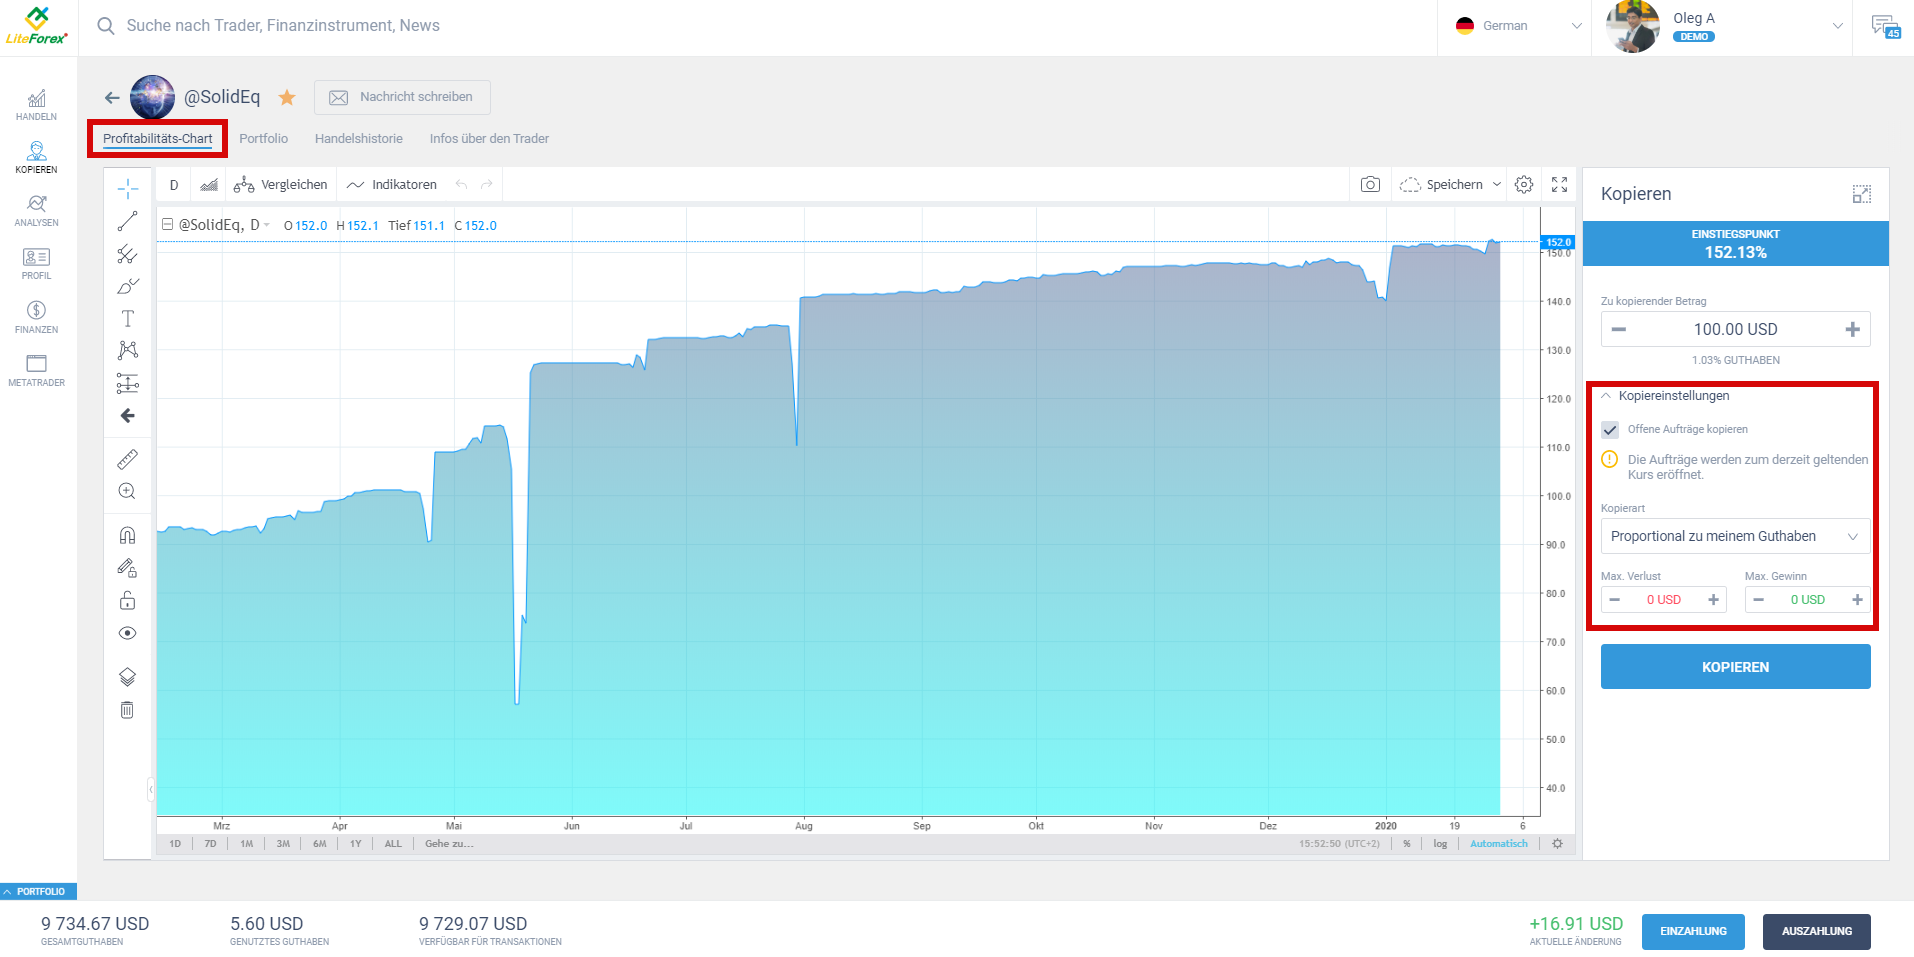This screenshot has height=957, width=1914.
Task: Select the crosshair cursor tool
Action: [127, 186]
